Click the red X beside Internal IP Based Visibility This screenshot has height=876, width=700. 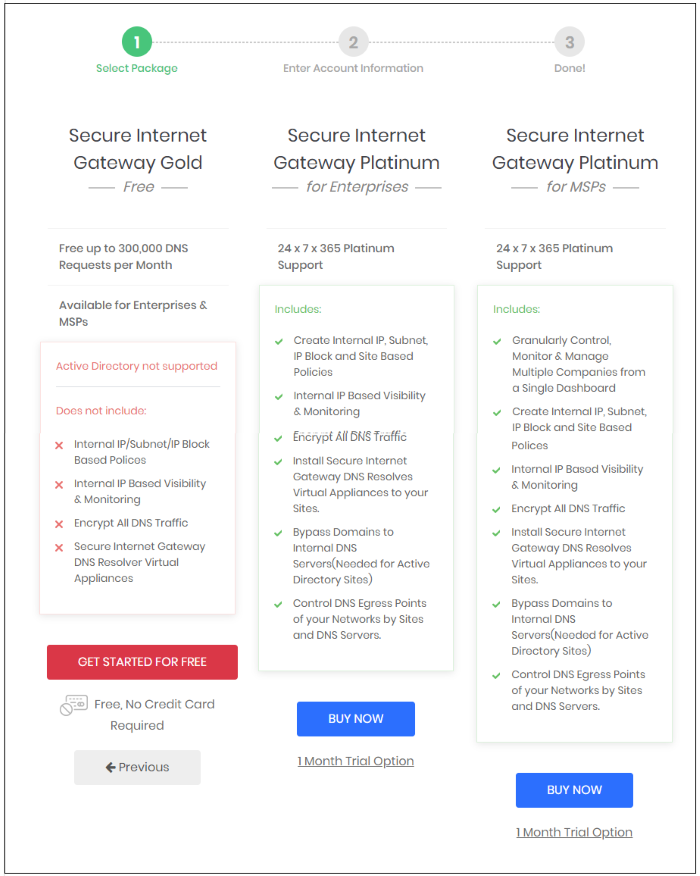(x=59, y=484)
